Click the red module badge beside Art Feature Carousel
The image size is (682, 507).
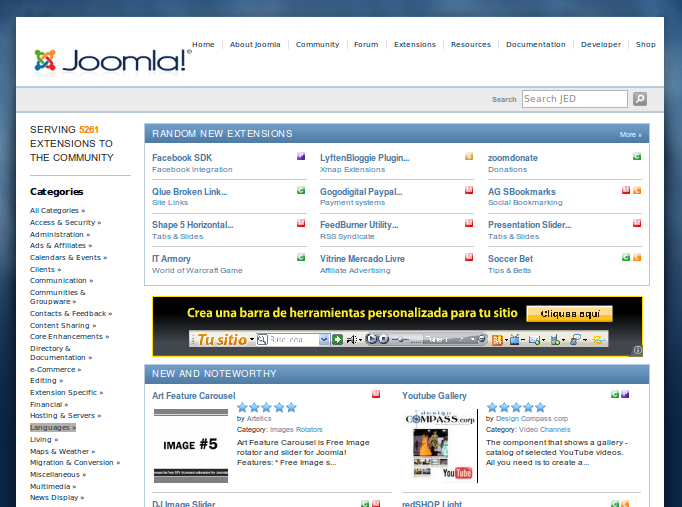(x=376, y=394)
